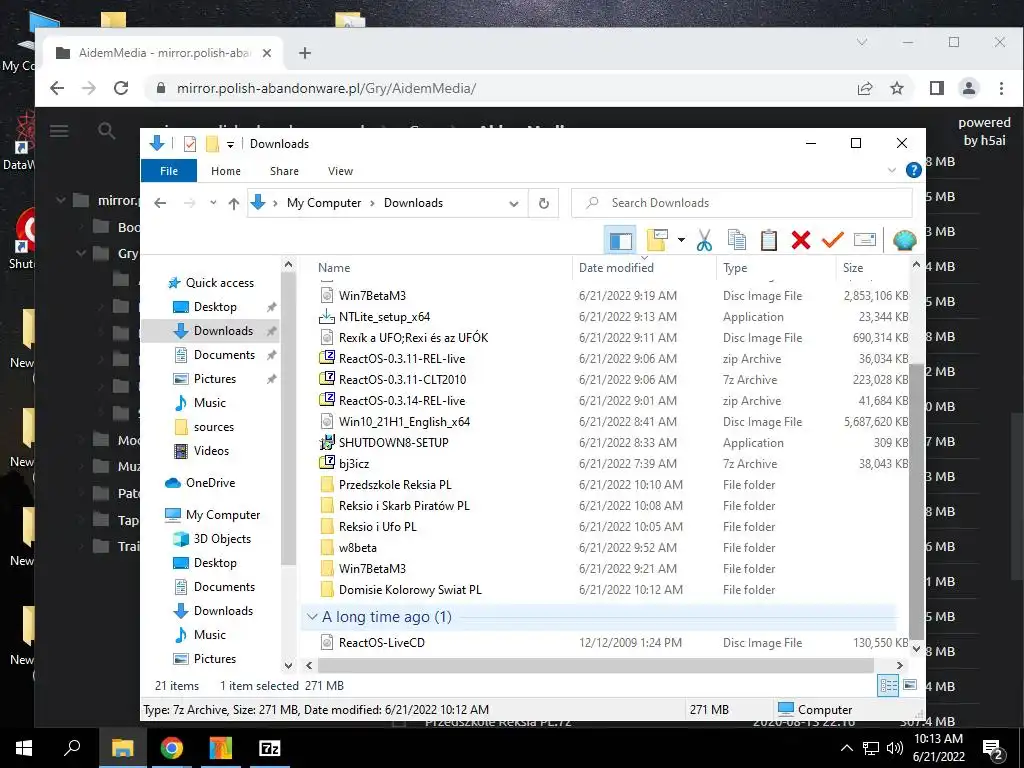The height and width of the screenshot is (768, 1024).
Task: Select sources folder in Quick access
Action: click(x=214, y=427)
